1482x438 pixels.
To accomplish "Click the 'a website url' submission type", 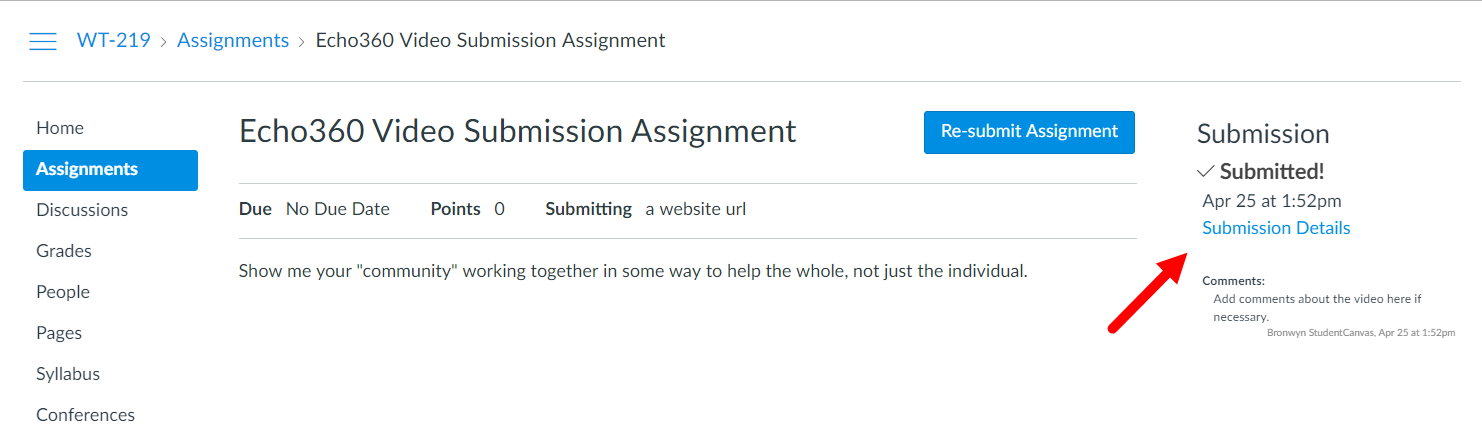I will click(696, 209).
